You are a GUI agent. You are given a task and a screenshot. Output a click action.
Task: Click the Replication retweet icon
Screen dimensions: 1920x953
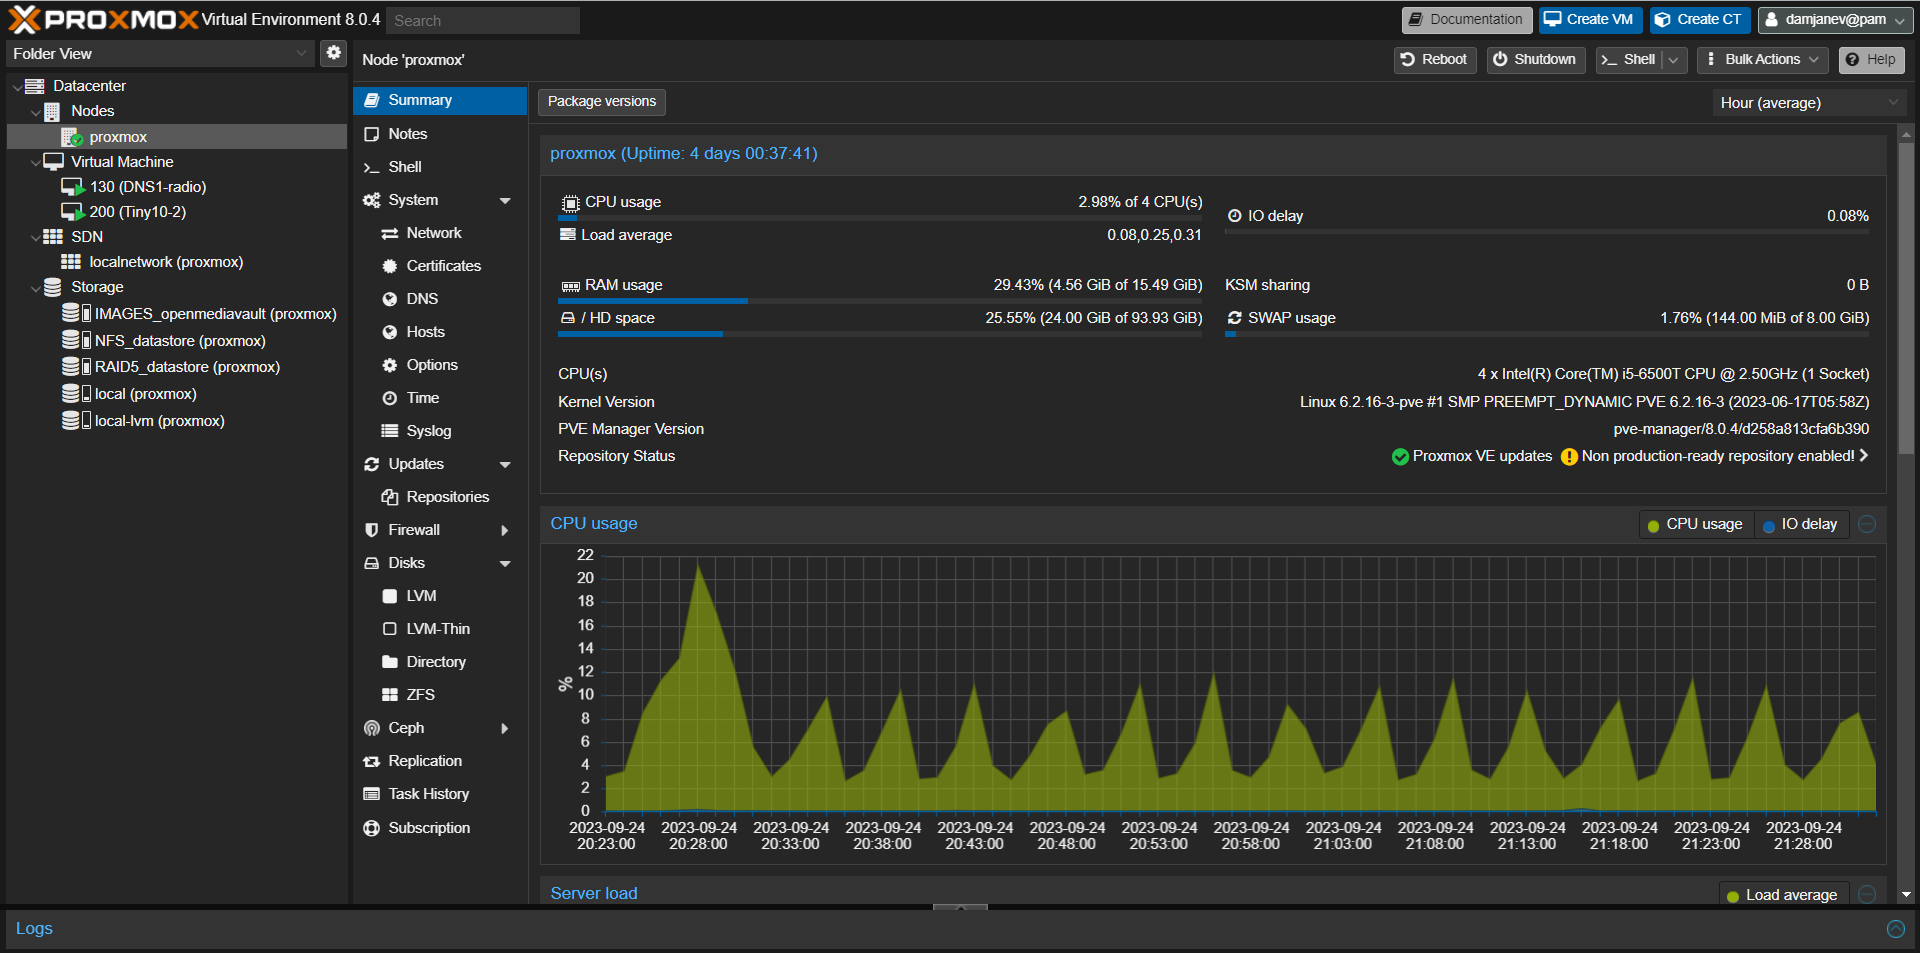[372, 762]
